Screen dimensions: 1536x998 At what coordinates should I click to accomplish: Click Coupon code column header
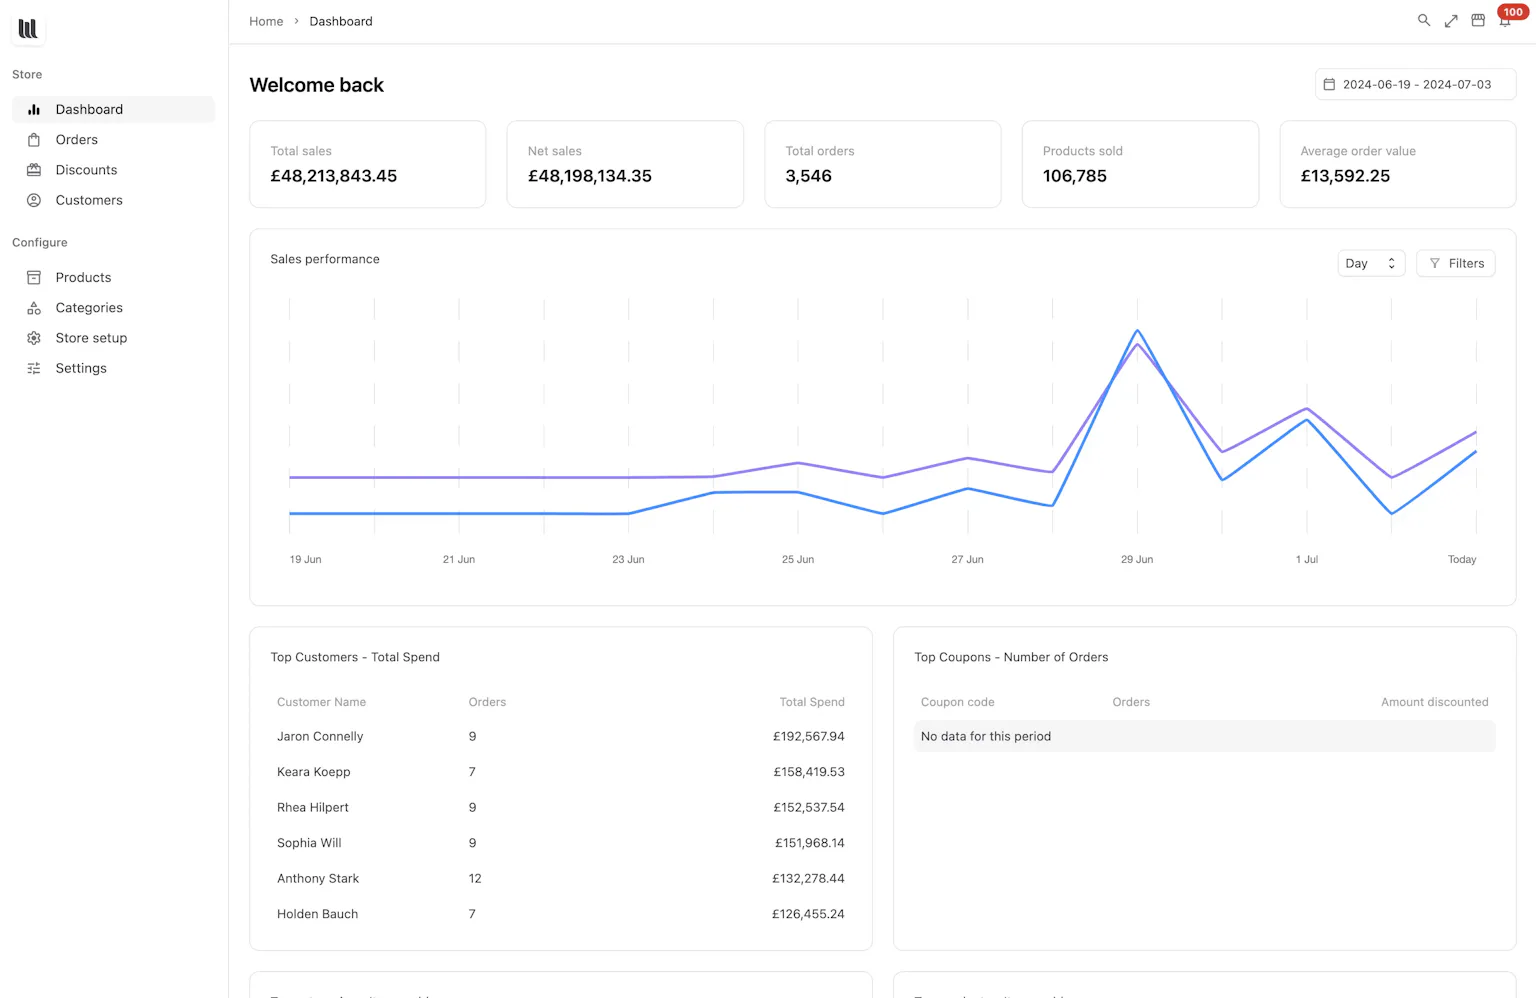(957, 702)
